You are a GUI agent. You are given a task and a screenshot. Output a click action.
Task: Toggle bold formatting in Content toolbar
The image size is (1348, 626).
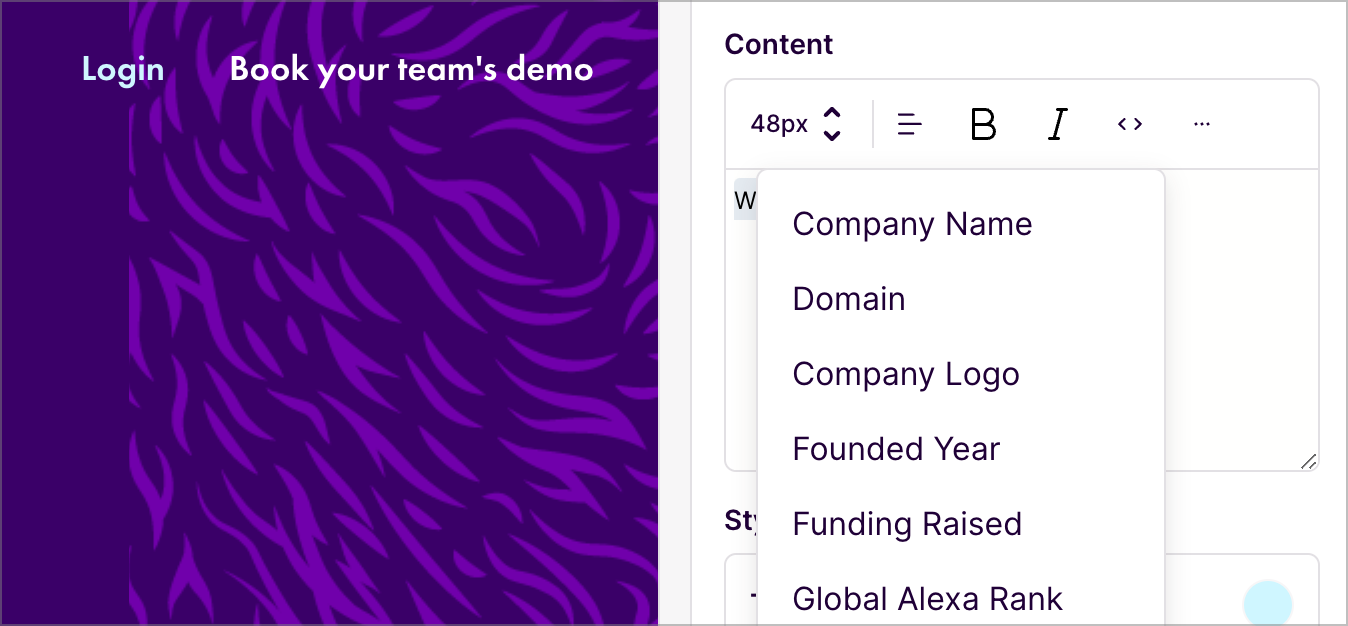pos(983,124)
